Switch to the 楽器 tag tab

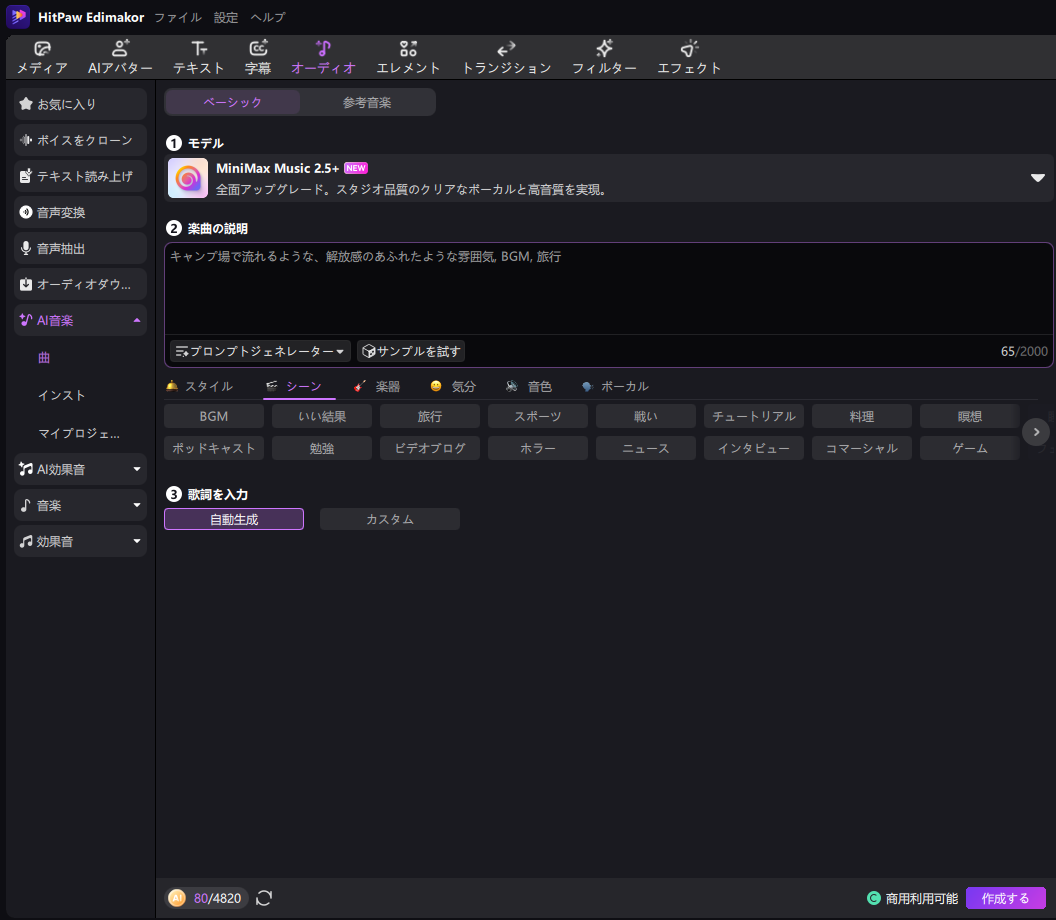(377, 386)
